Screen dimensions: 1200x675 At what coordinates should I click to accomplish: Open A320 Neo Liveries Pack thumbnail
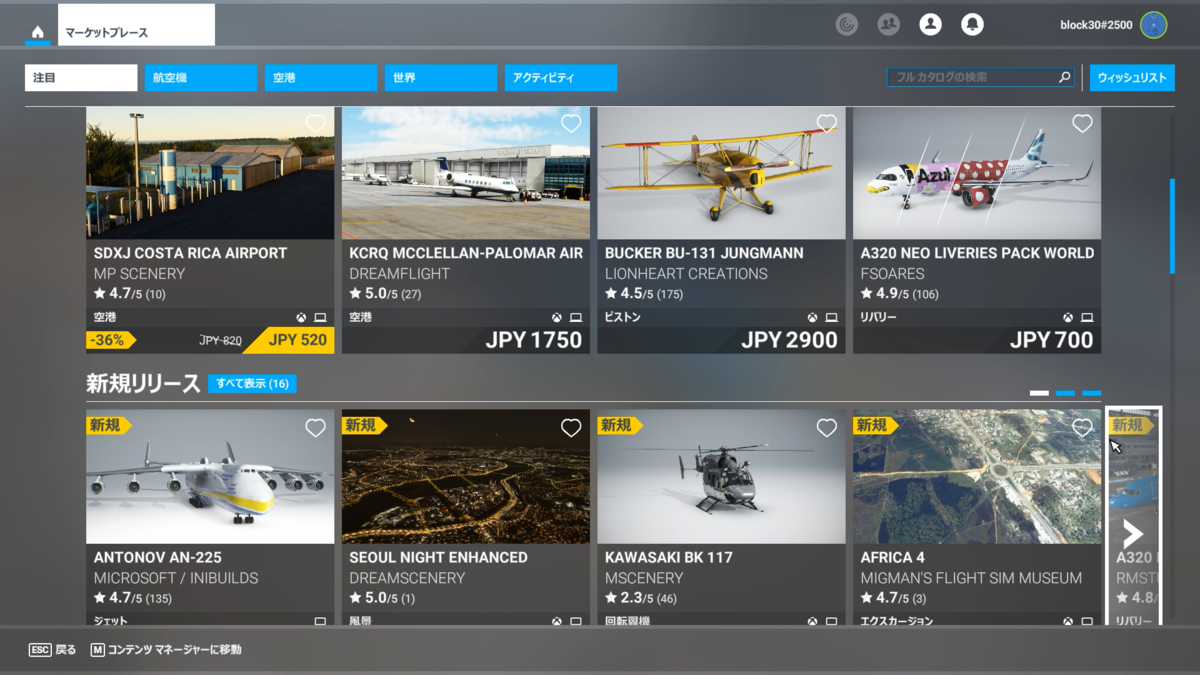(977, 173)
